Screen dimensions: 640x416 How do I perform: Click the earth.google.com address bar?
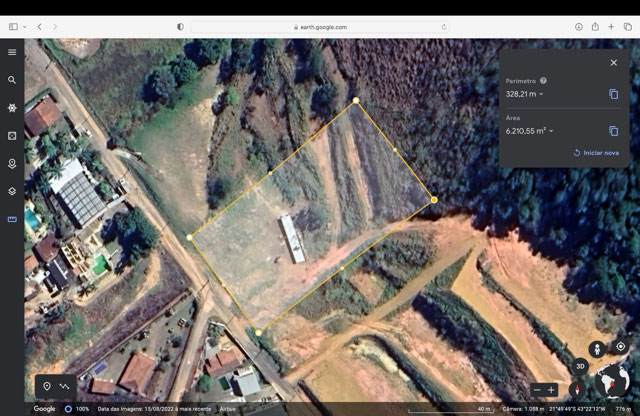tap(320, 27)
